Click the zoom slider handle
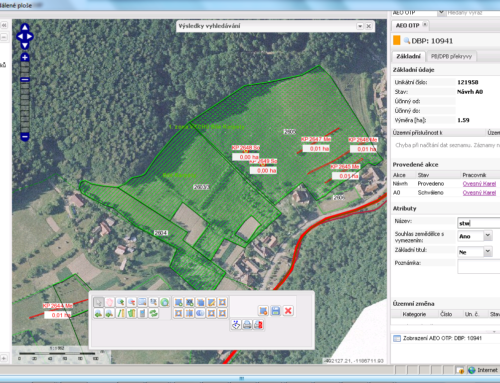The height and width of the screenshot is (383, 500). tap(25, 79)
